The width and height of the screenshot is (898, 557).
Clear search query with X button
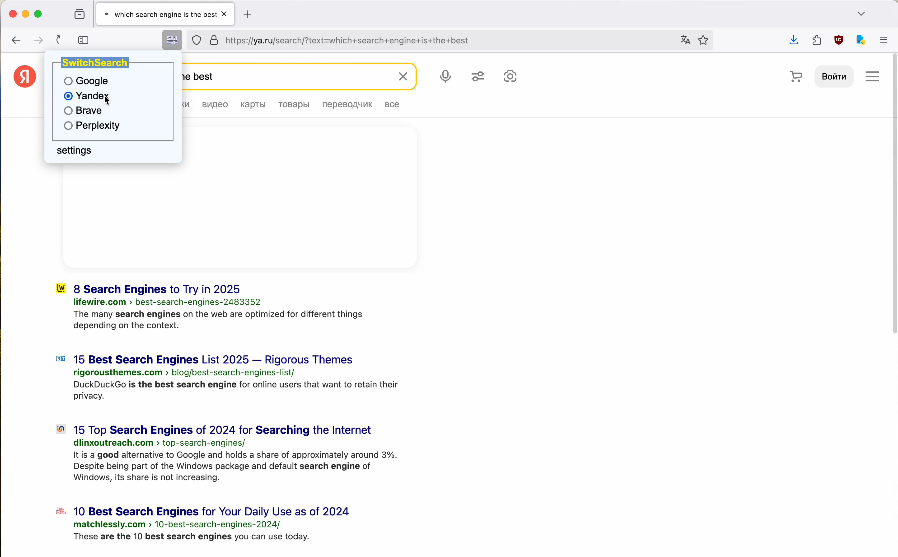click(403, 77)
